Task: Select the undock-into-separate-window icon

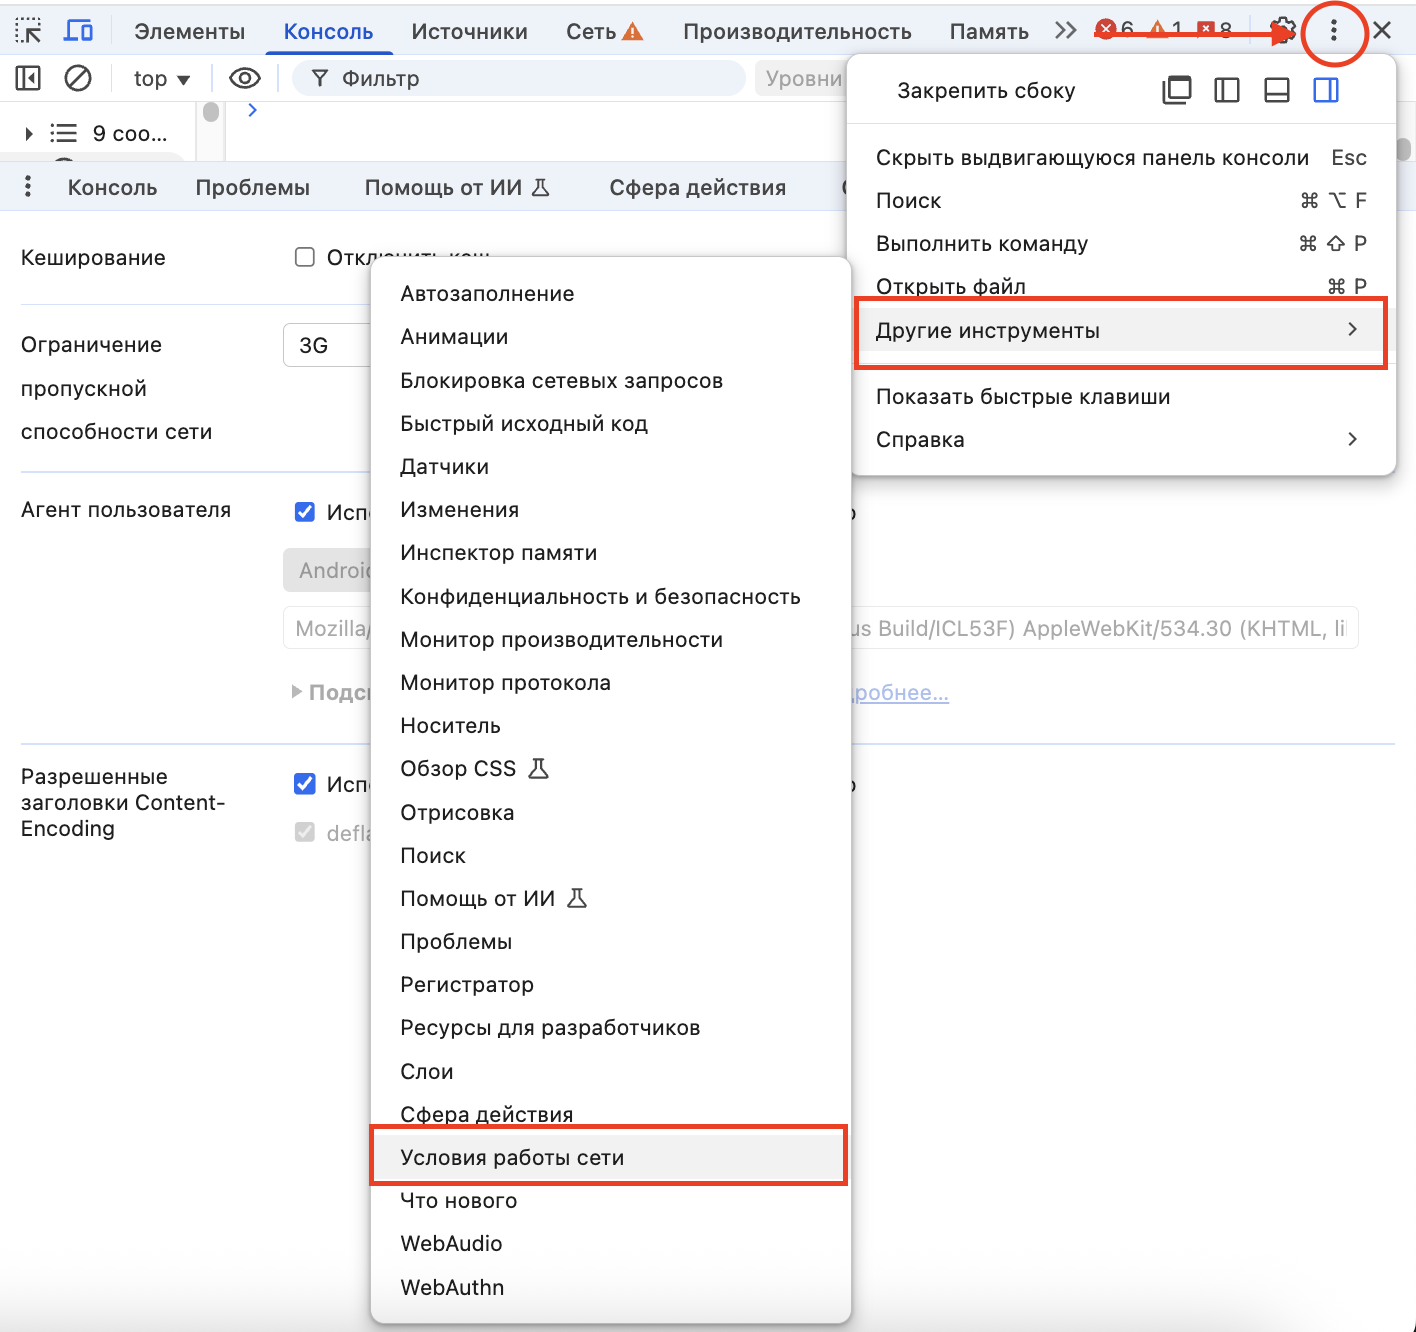Action: 1177,90
